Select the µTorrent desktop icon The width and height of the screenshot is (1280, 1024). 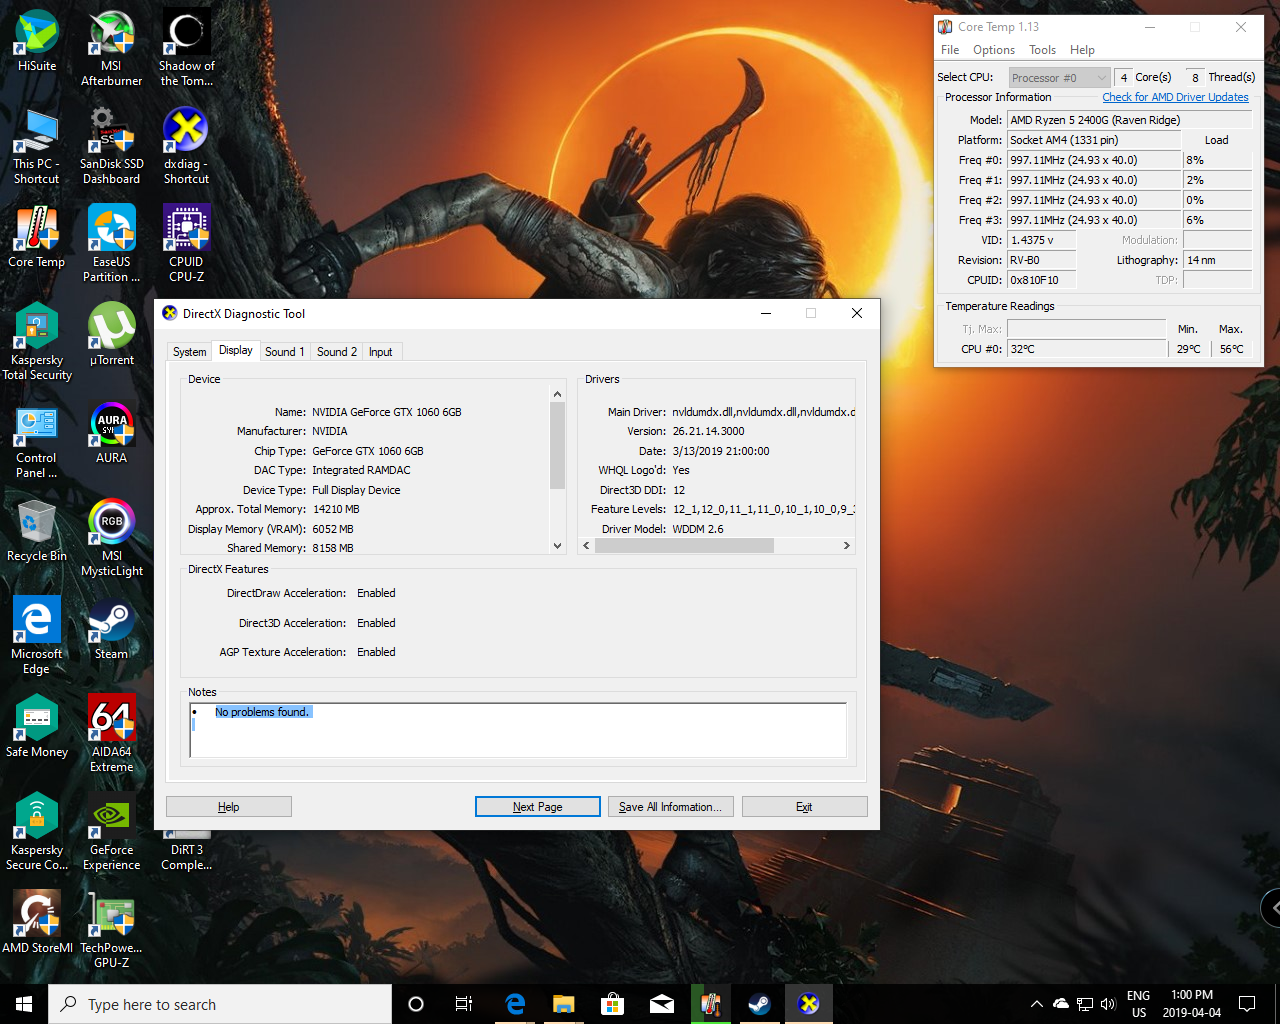click(111, 335)
